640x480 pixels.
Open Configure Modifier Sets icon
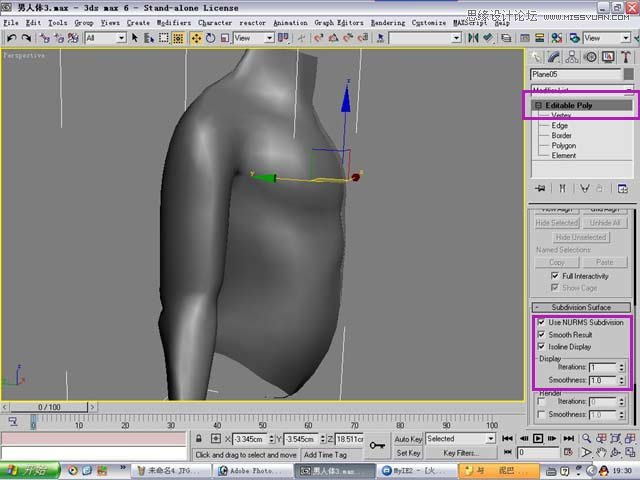(x=622, y=188)
